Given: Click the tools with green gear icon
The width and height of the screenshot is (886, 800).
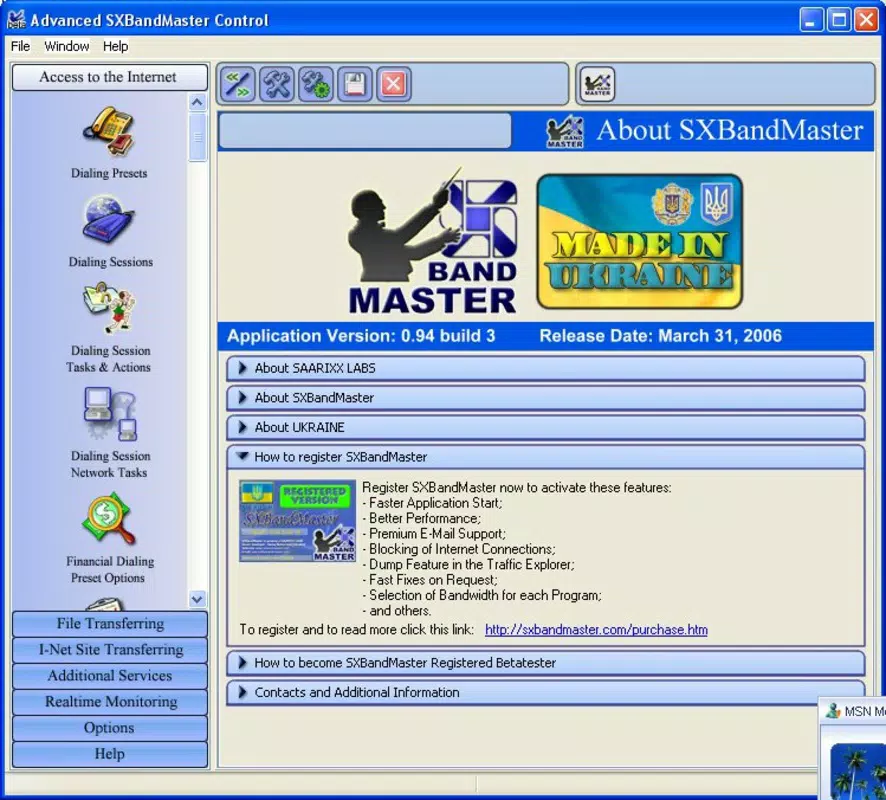Looking at the screenshot, I should tap(315, 84).
